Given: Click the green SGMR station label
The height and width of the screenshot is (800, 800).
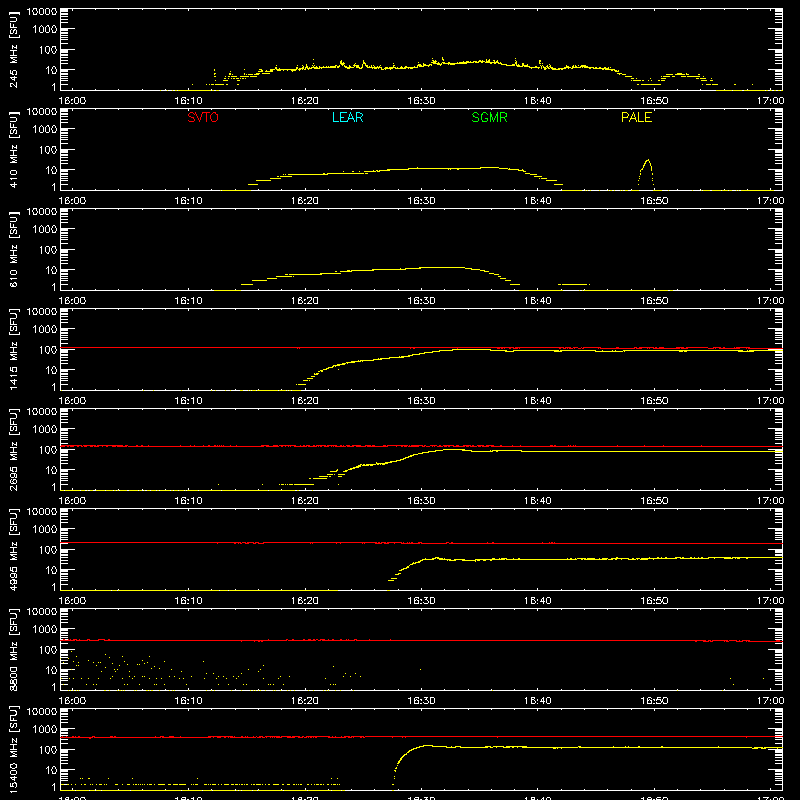Looking at the screenshot, I should point(489,117).
